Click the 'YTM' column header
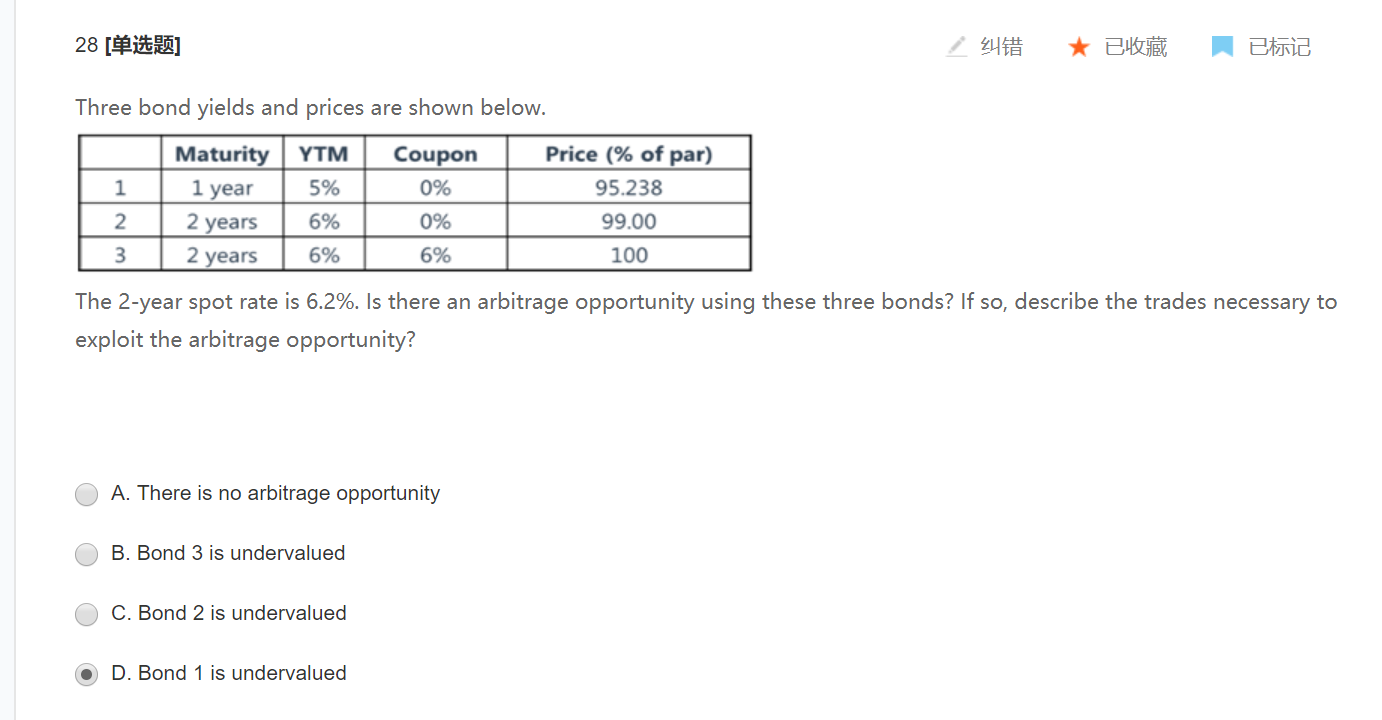This screenshot has height=720, width=1382. click(324, 154)
